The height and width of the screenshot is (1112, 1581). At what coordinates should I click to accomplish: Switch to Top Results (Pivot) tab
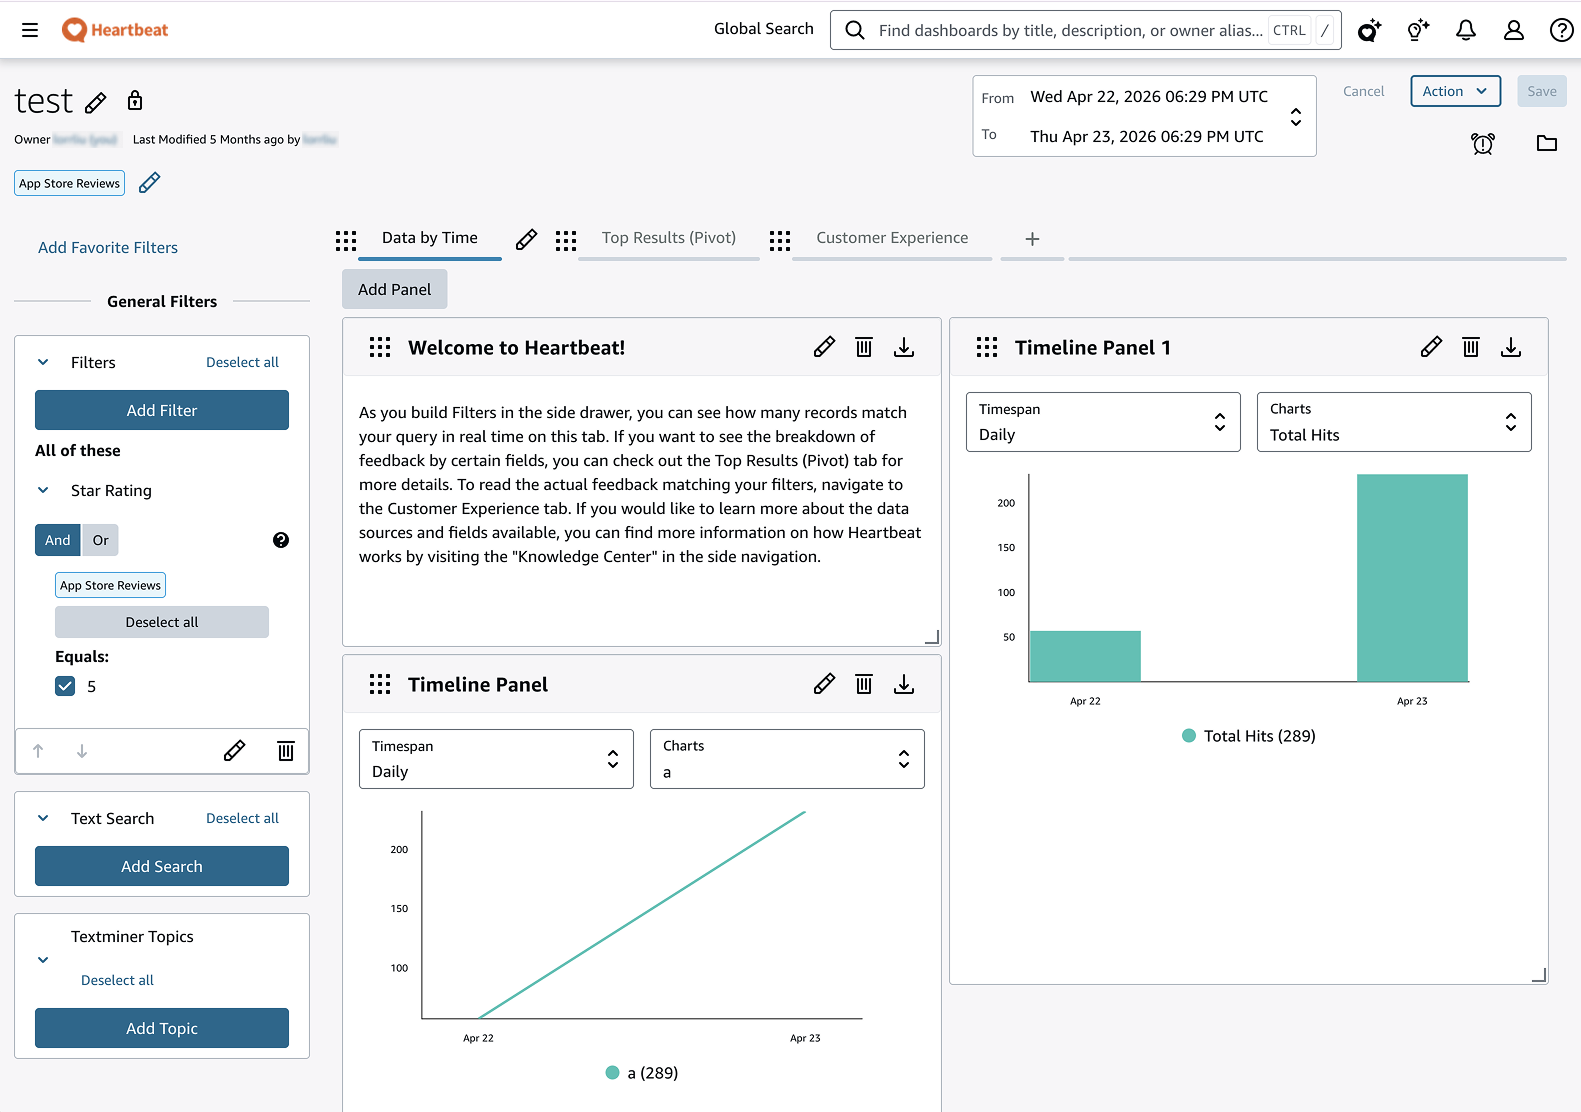(x=669, y=238)
